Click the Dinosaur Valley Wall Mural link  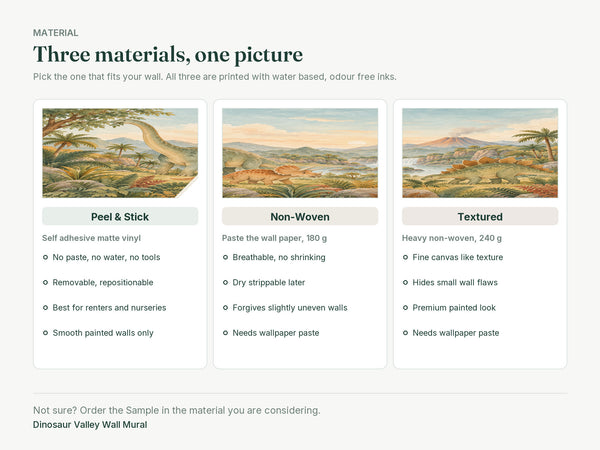[x=90, y=425]
